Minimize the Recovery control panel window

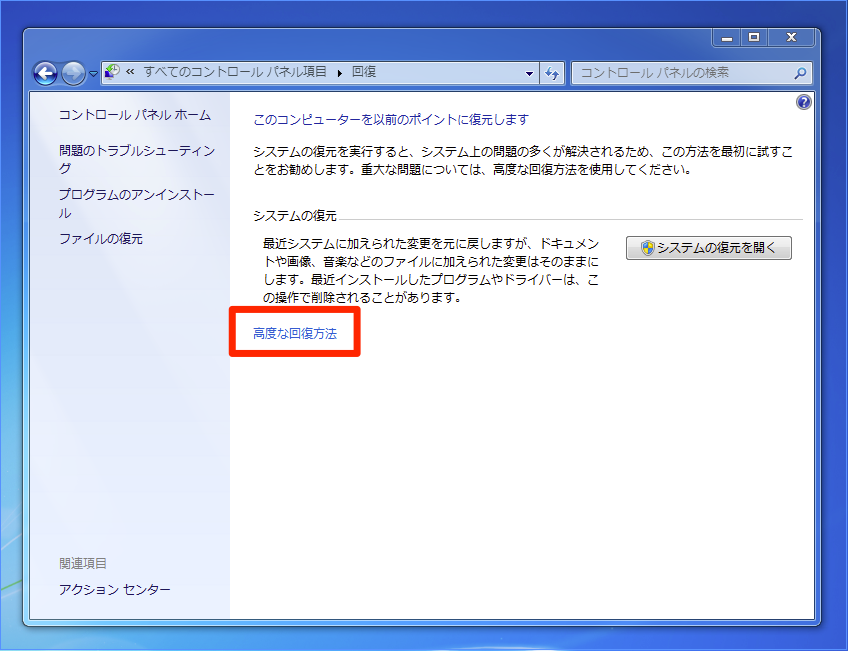[x=726, y=37]
